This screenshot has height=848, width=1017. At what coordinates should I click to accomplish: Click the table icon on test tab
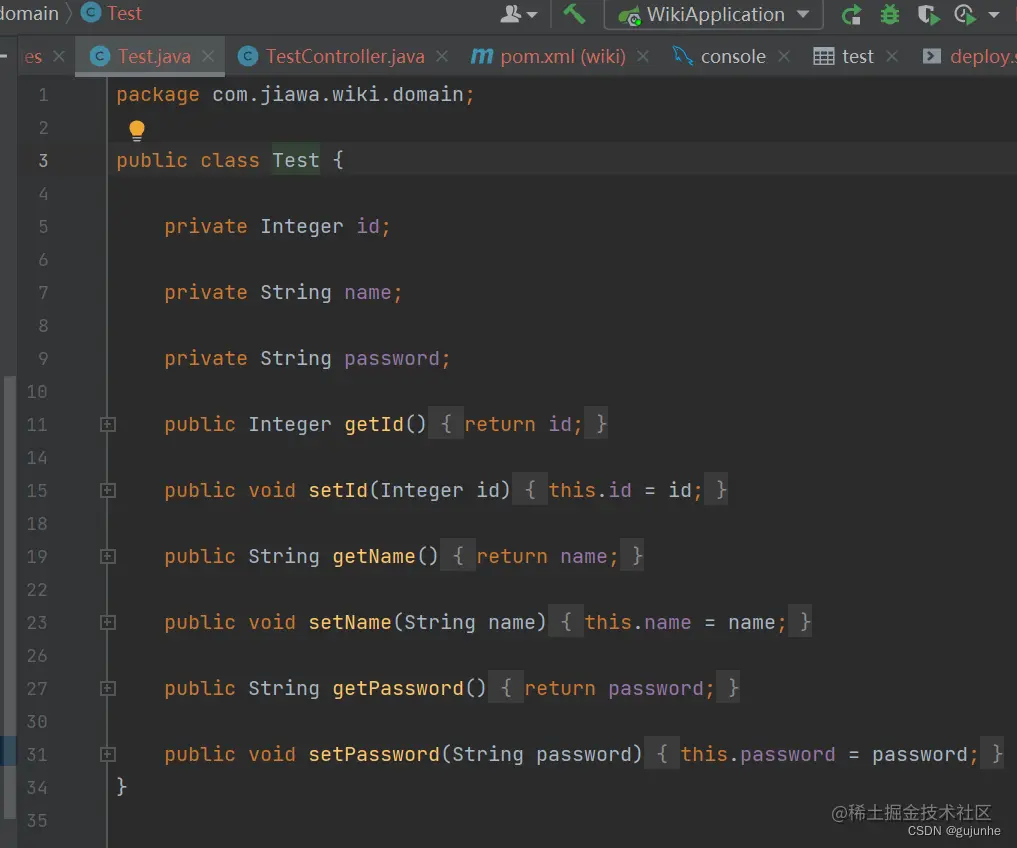pyautogui.click(x=824, y=56)
